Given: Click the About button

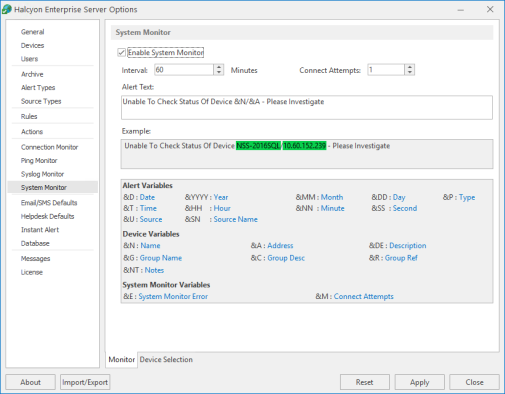Looking at the screenshot, I should (30, 382).
